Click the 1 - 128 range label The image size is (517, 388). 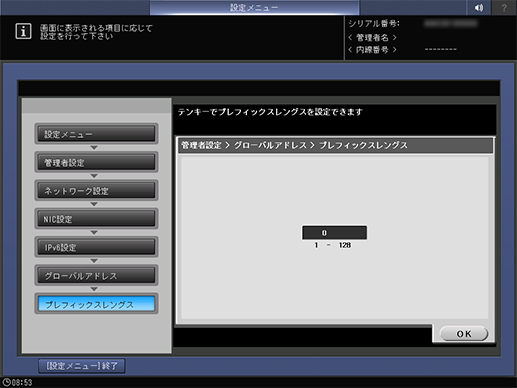(x=333, y=245)
